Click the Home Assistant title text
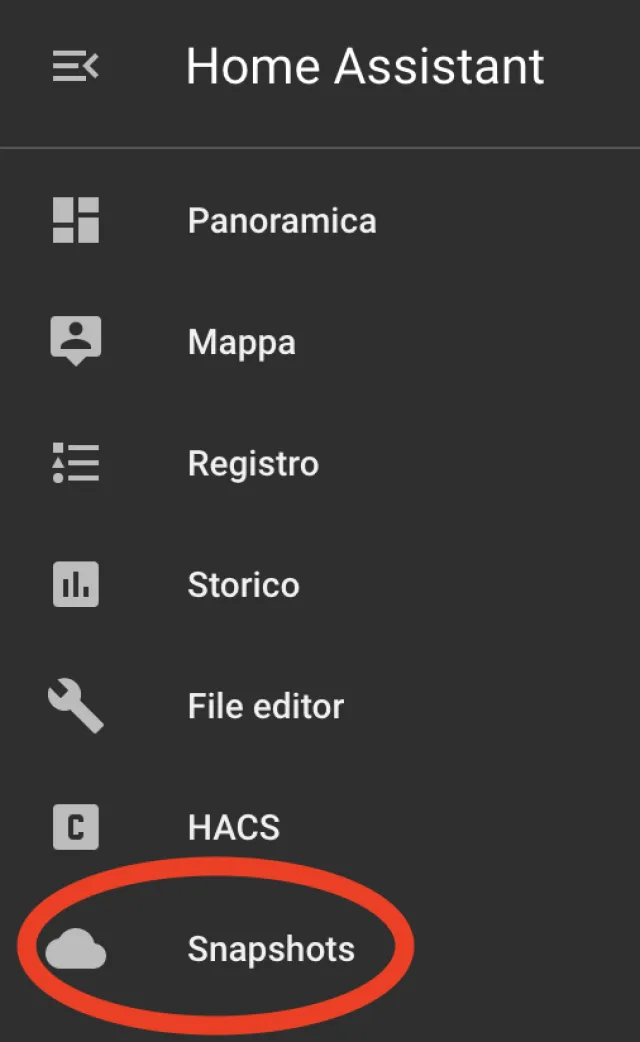640x1042 pixels. pyautogui.click(x=365, y=67)
